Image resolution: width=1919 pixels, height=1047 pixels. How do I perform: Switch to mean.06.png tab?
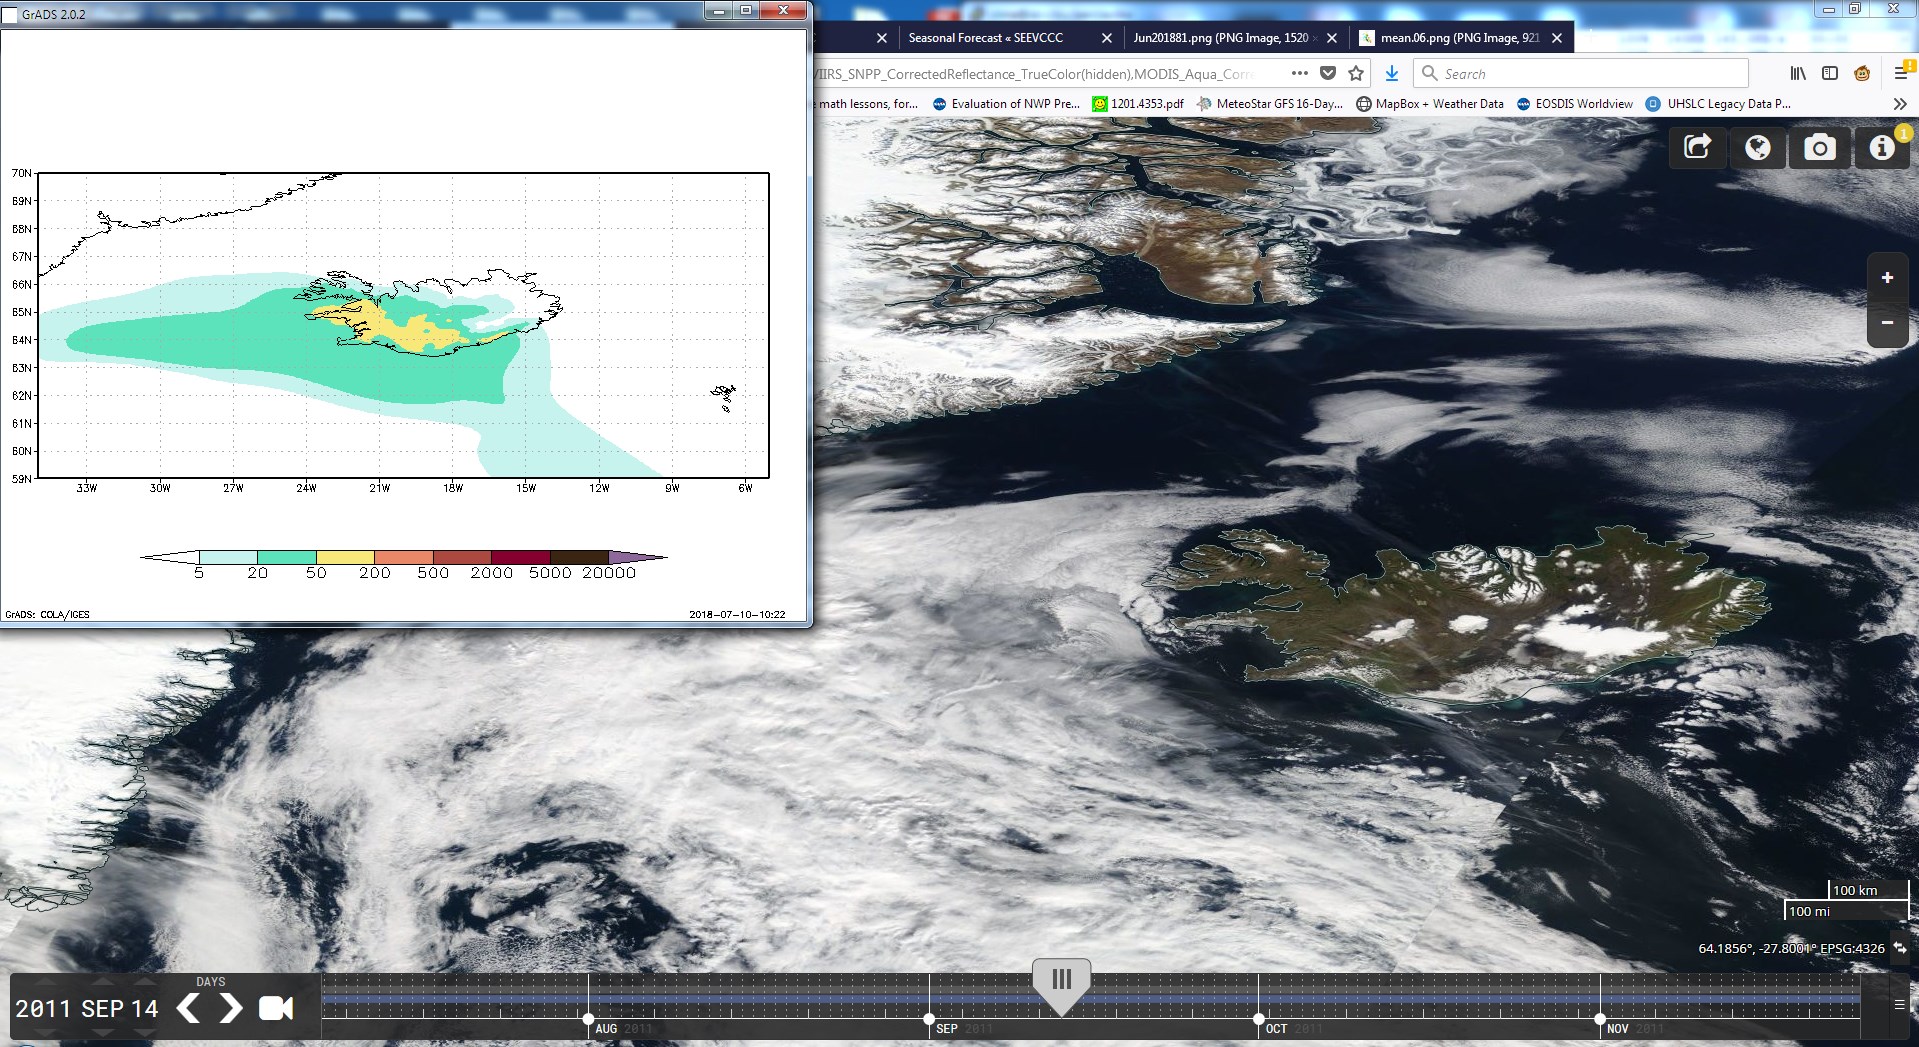coord(1459,38)
